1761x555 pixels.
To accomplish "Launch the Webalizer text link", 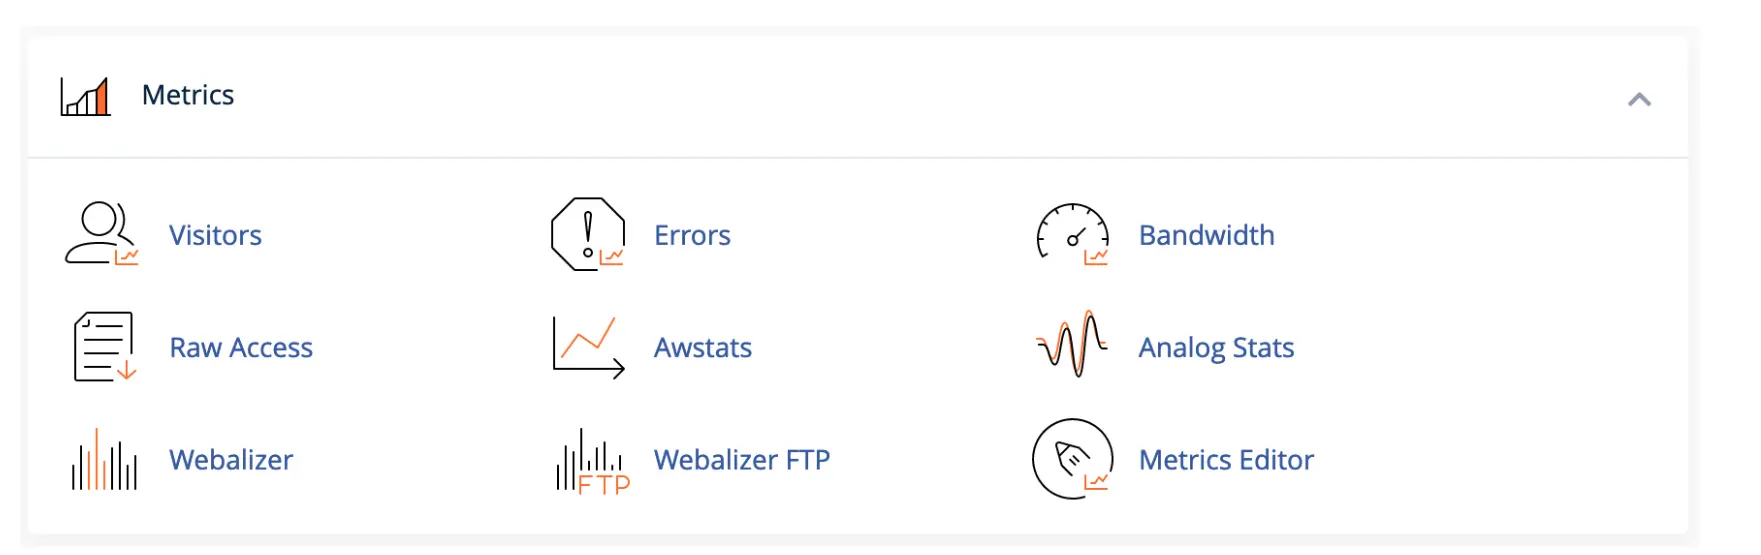I will [x=231, y=460].
